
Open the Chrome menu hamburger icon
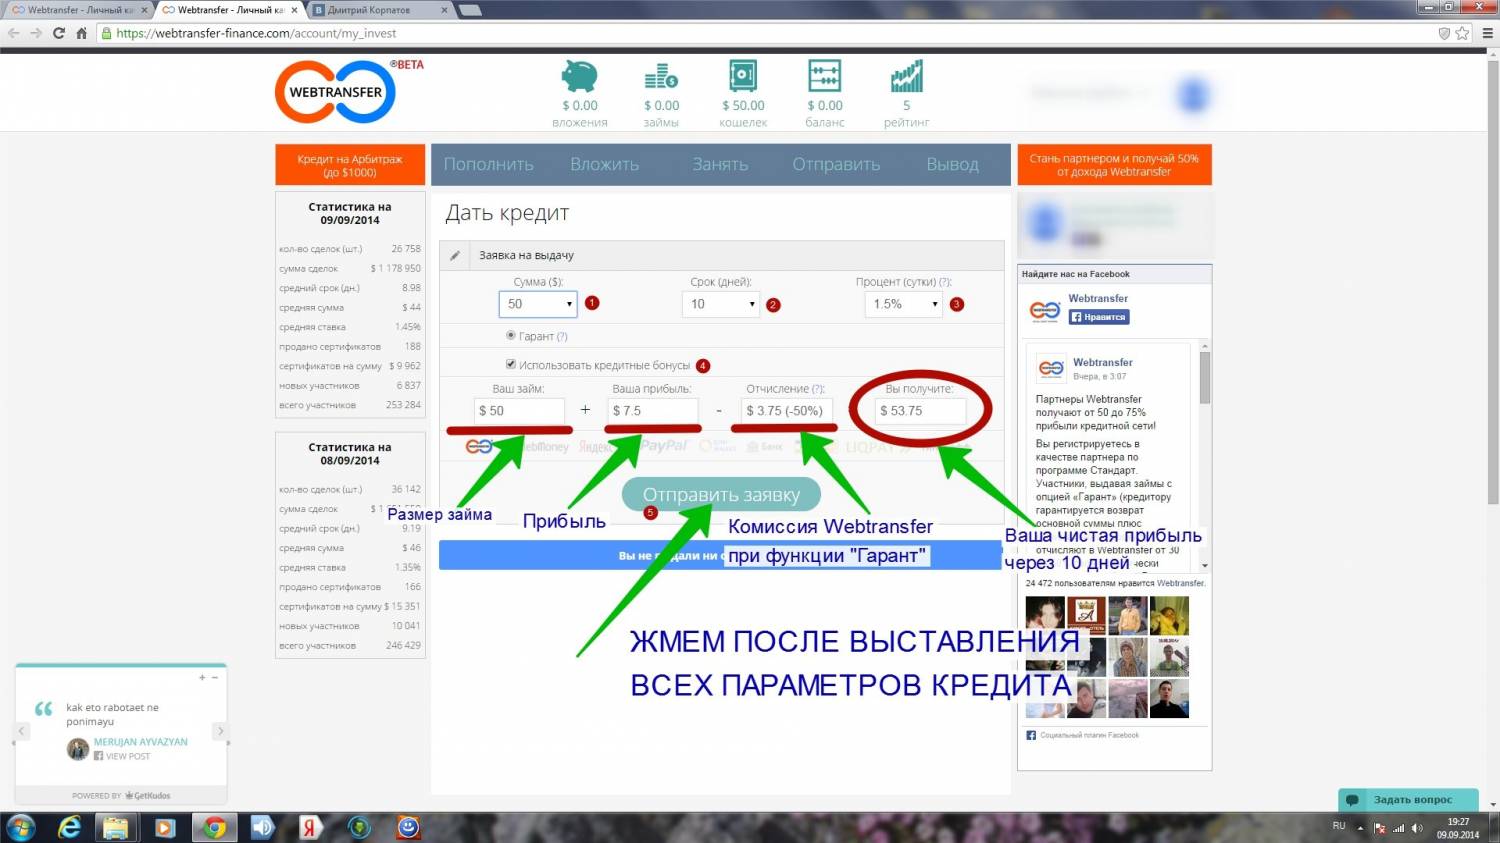pyautogui.click(x=1487, y=33)
